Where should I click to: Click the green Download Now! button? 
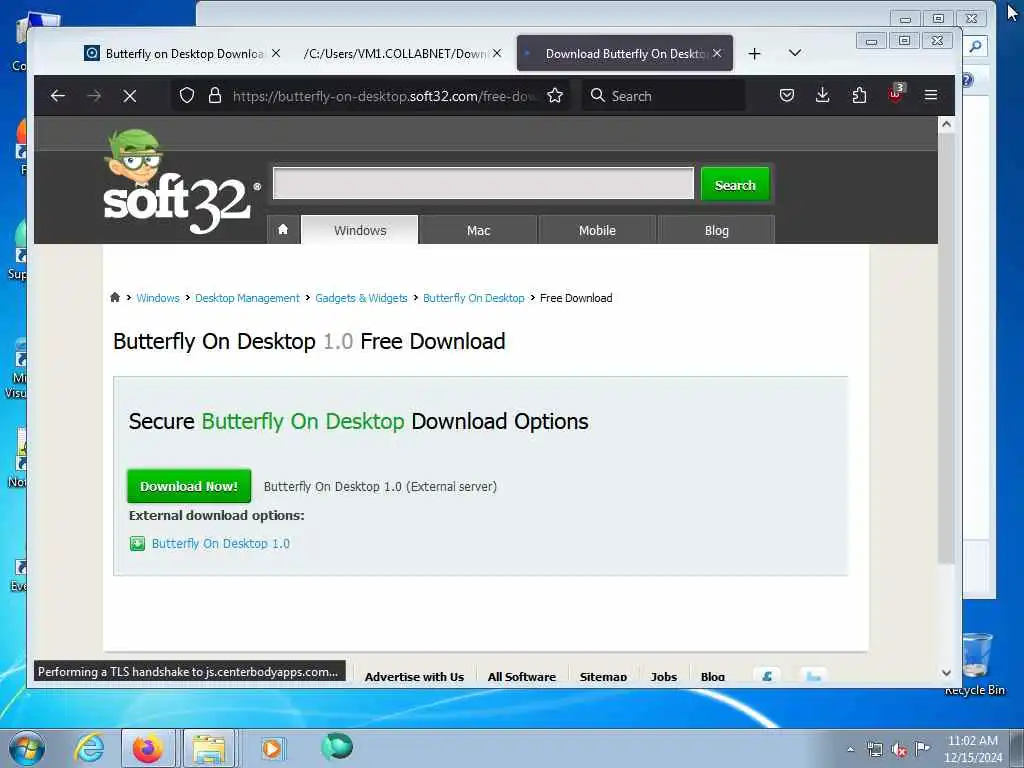coord(189,486)
